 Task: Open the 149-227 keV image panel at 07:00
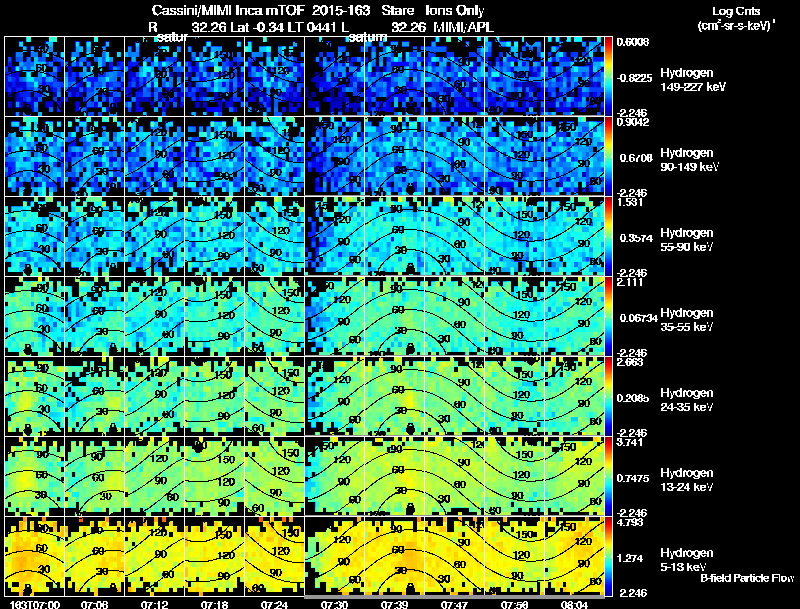[34, 76]
